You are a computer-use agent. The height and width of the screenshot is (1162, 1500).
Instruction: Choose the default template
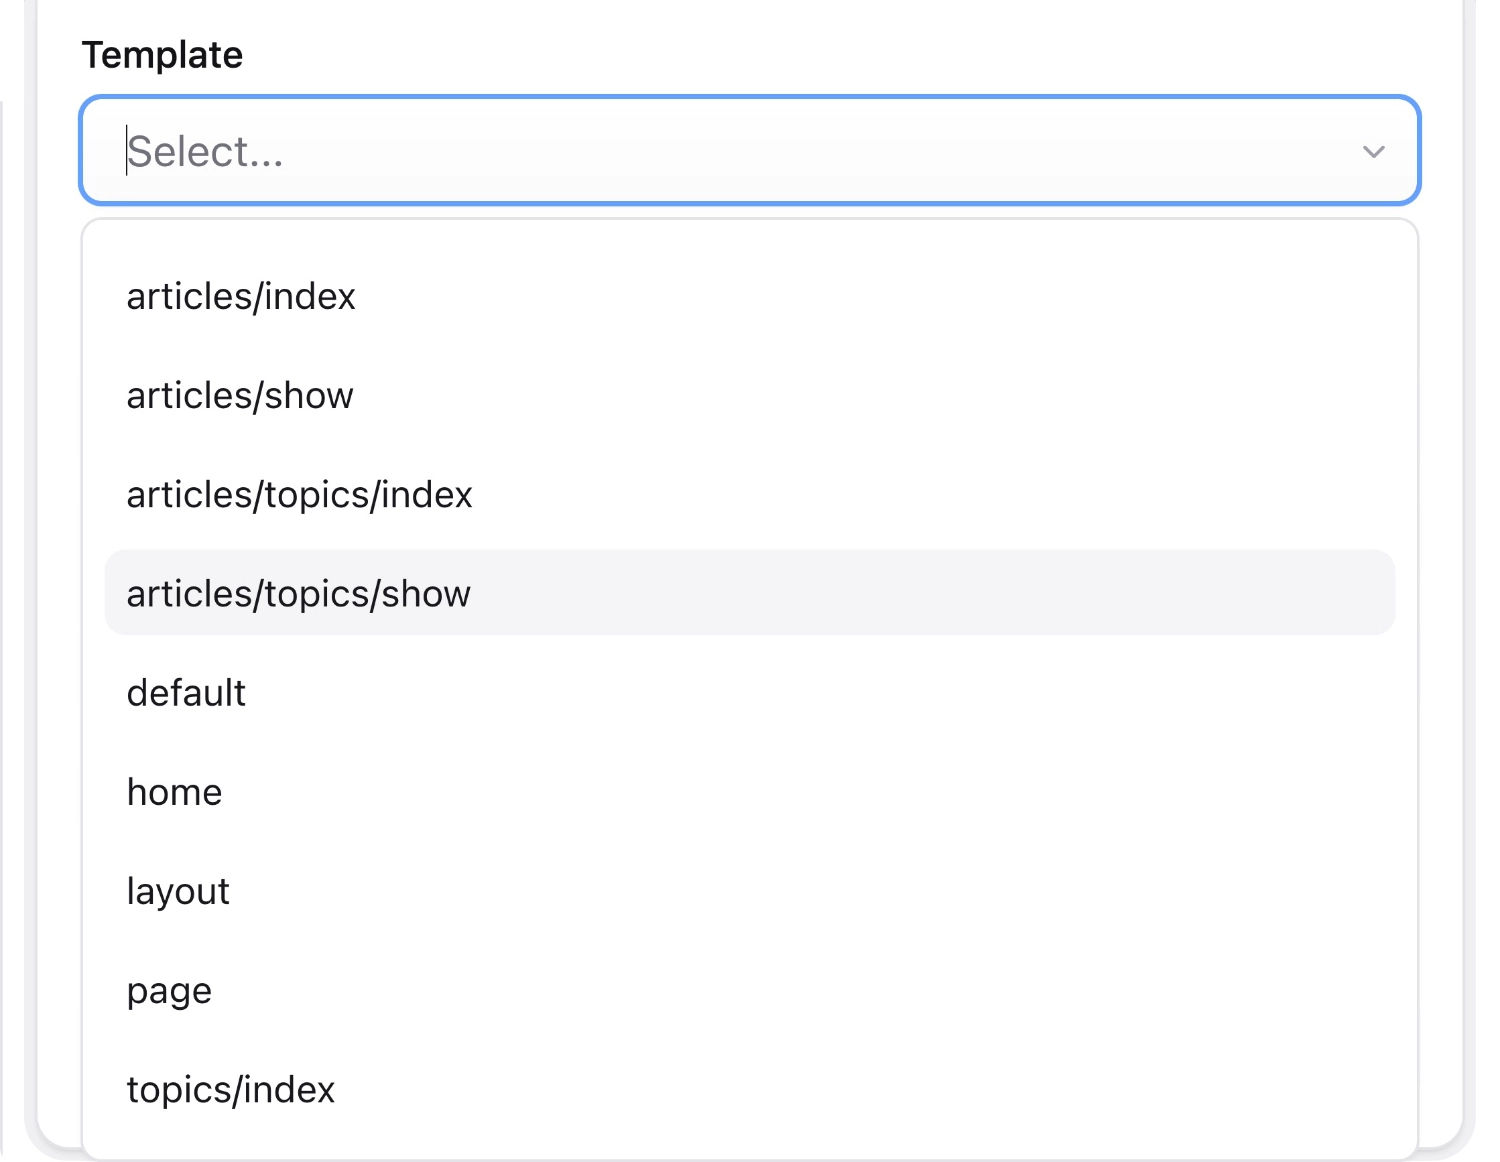click(x=186, y=692)
